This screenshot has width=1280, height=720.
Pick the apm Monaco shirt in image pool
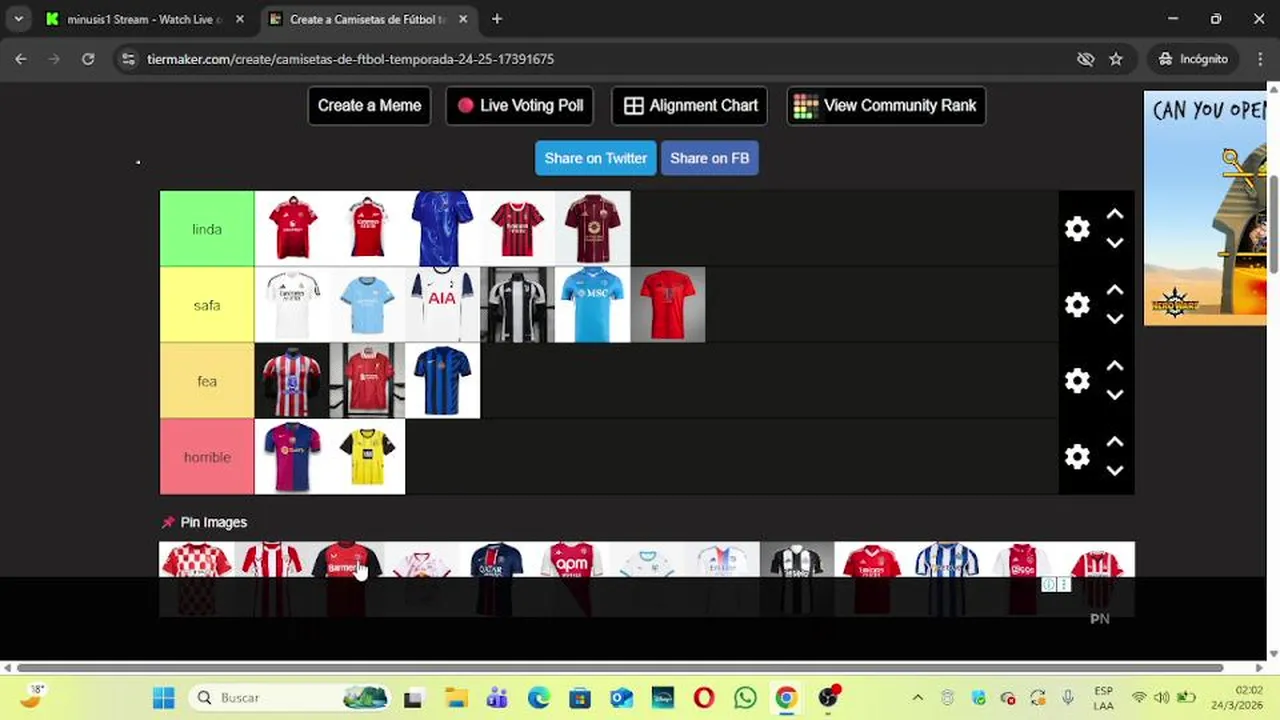click(572, 579)
